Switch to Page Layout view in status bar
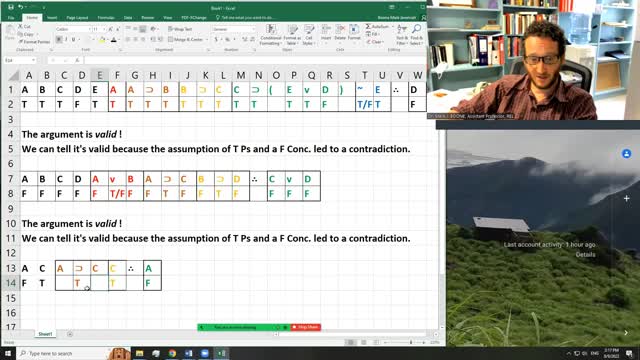640x360 pixels. pos(364,342)
